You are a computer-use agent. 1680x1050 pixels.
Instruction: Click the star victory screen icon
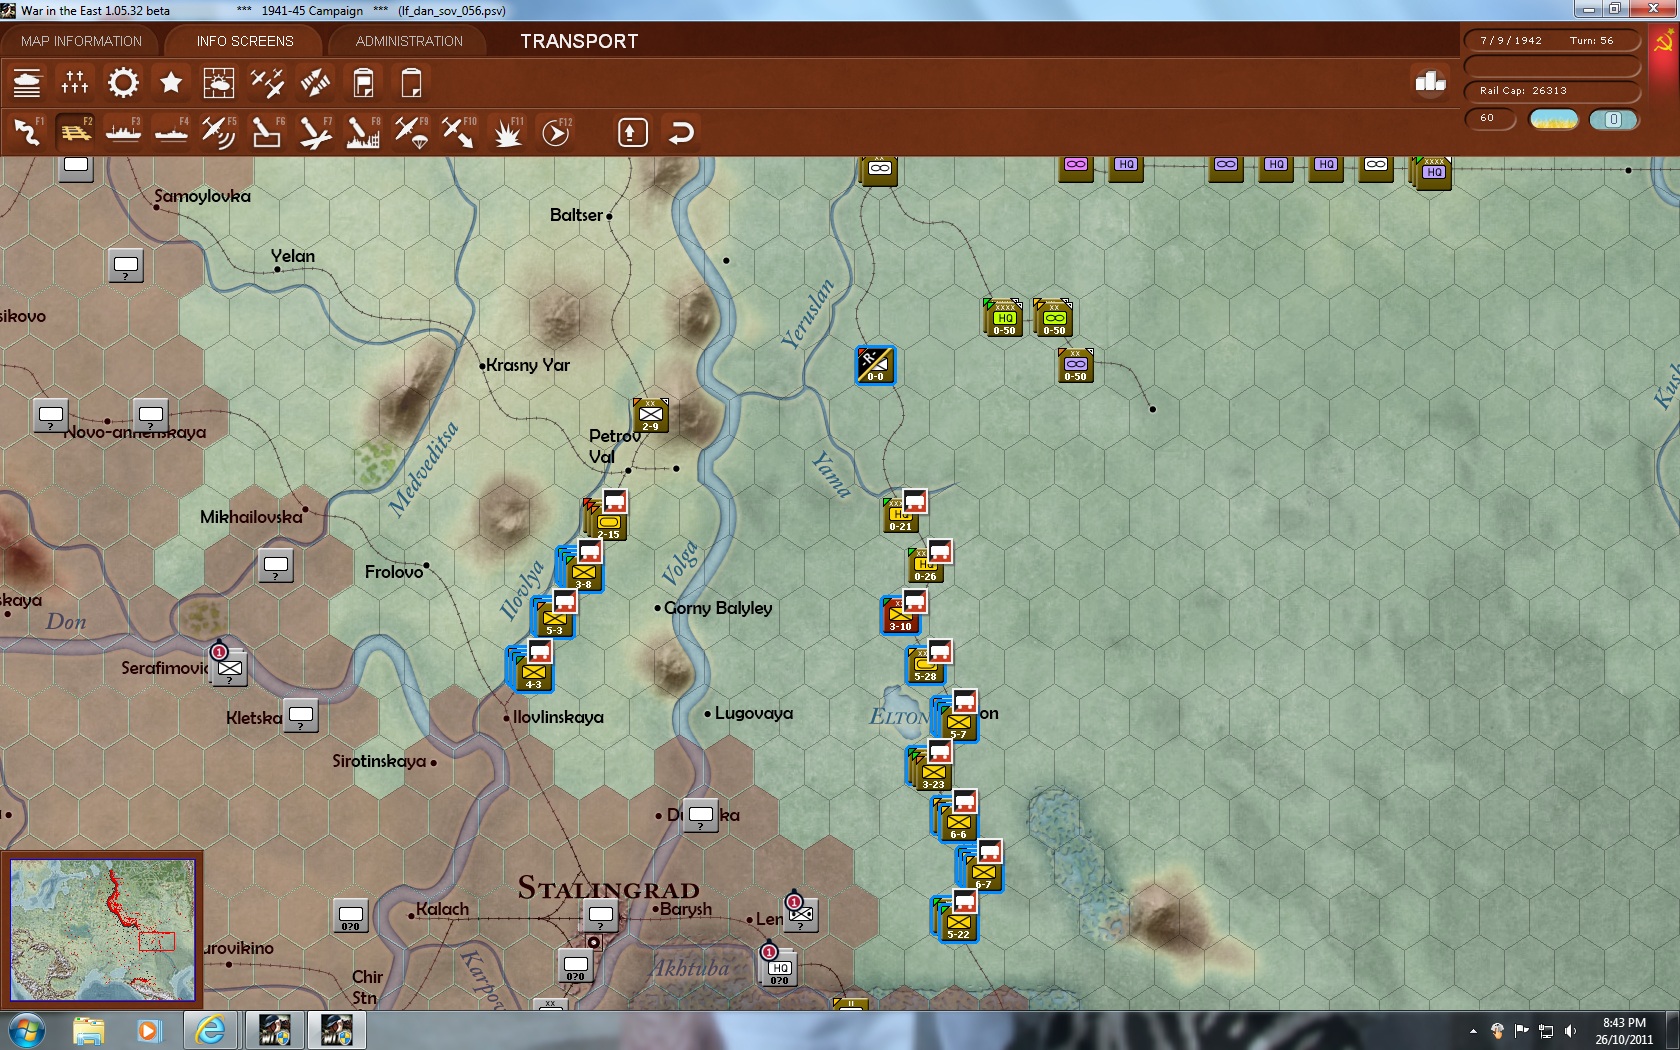tap(171, 83)
